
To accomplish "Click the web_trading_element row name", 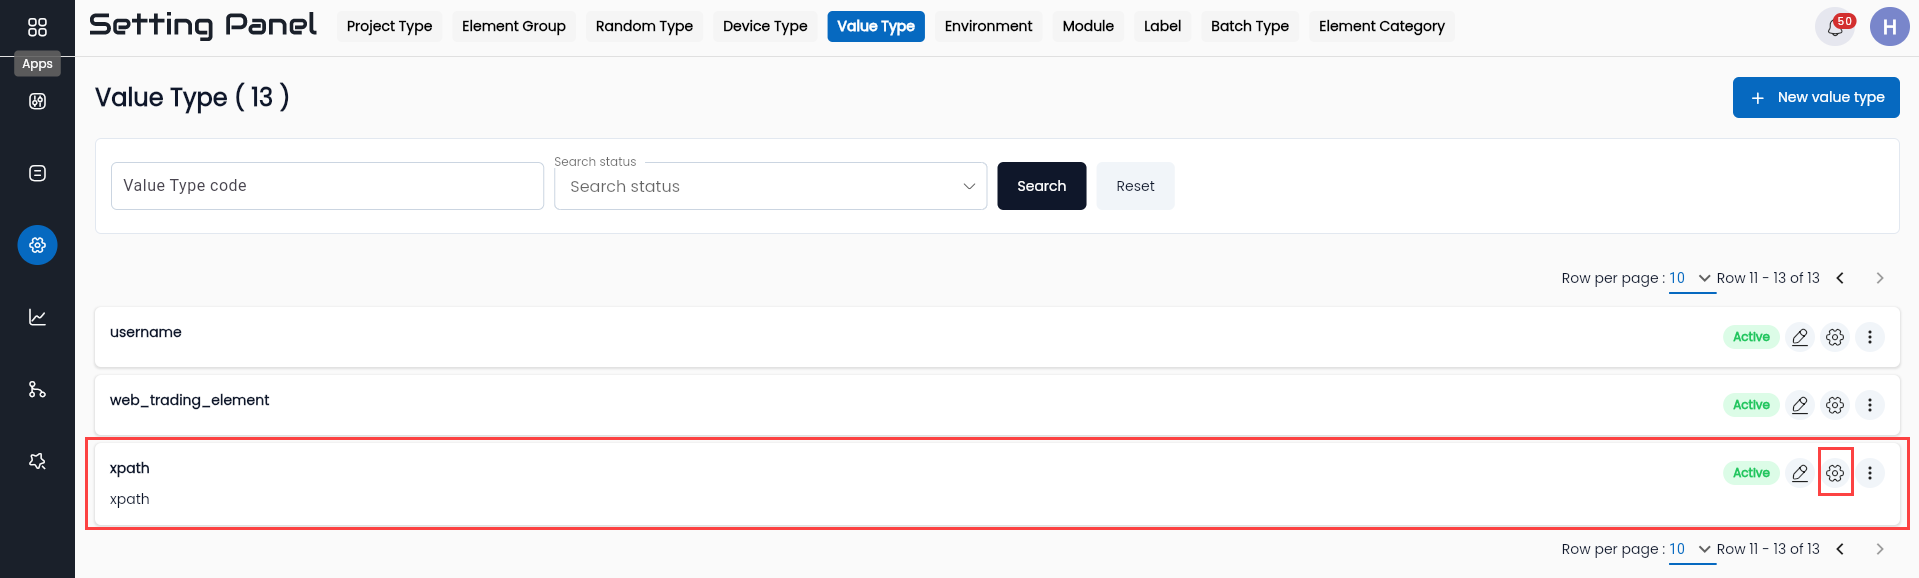I will (189, 400).
